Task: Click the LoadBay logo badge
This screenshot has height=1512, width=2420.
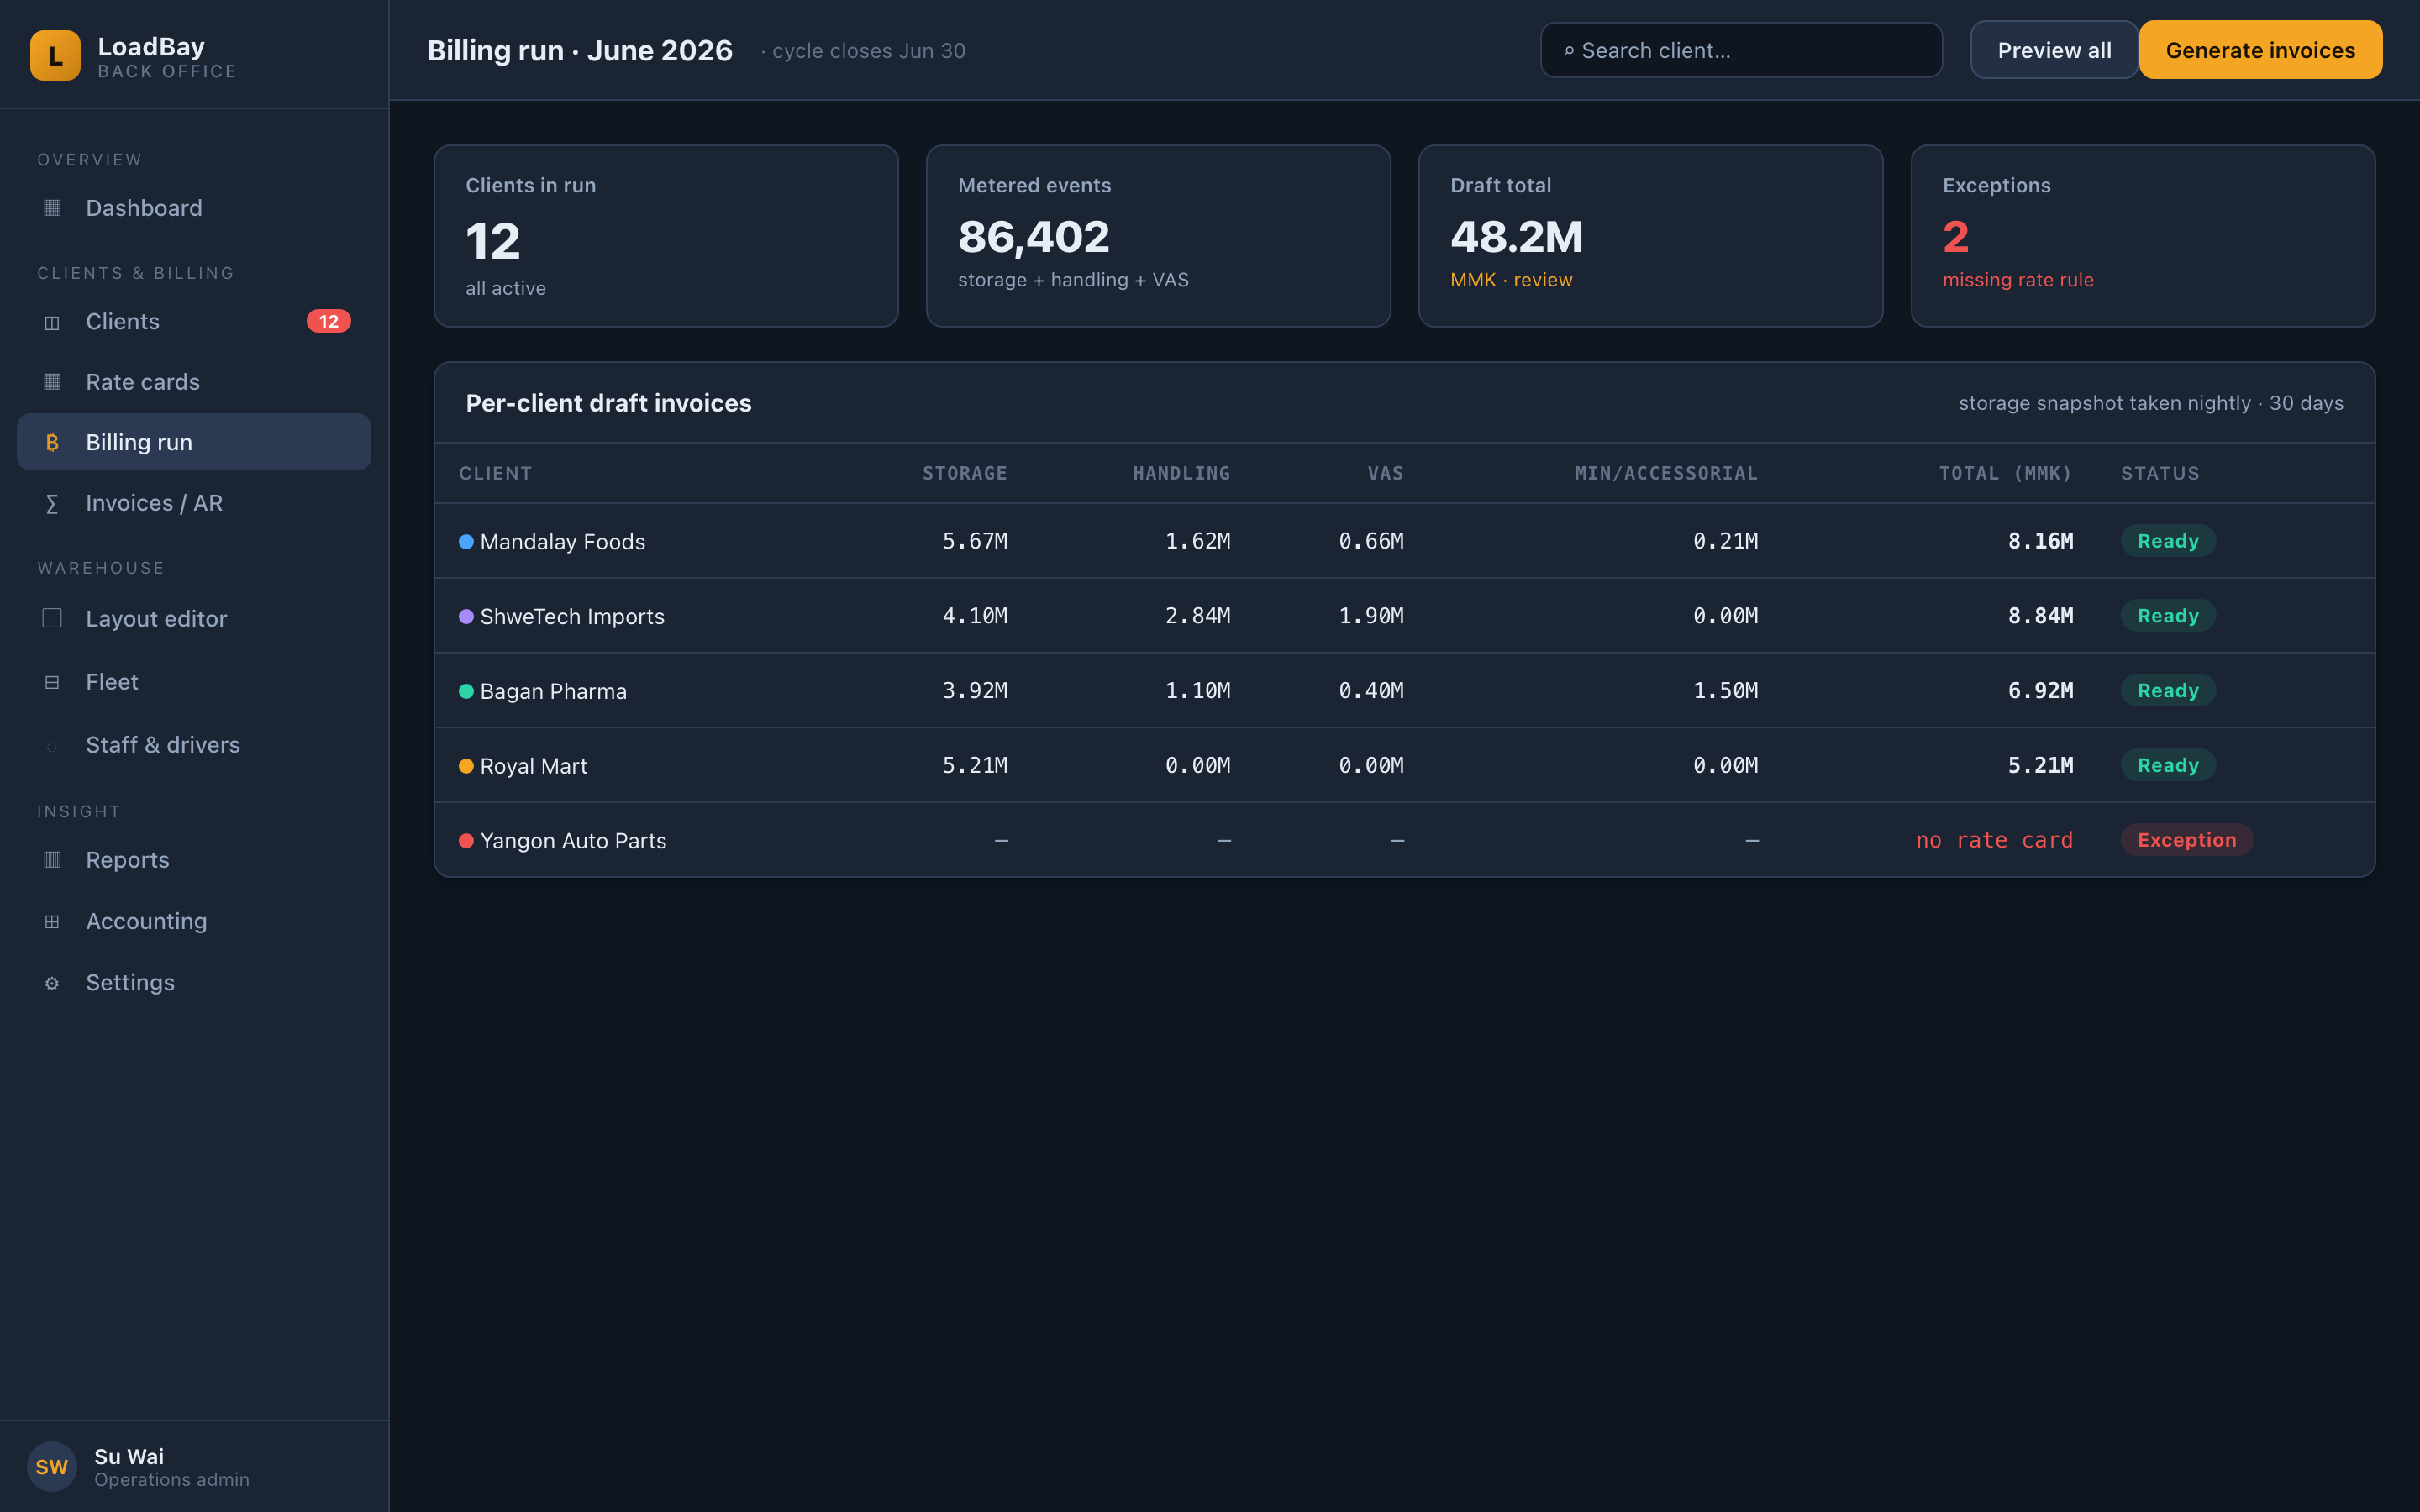Action: (x=55, y=55)
